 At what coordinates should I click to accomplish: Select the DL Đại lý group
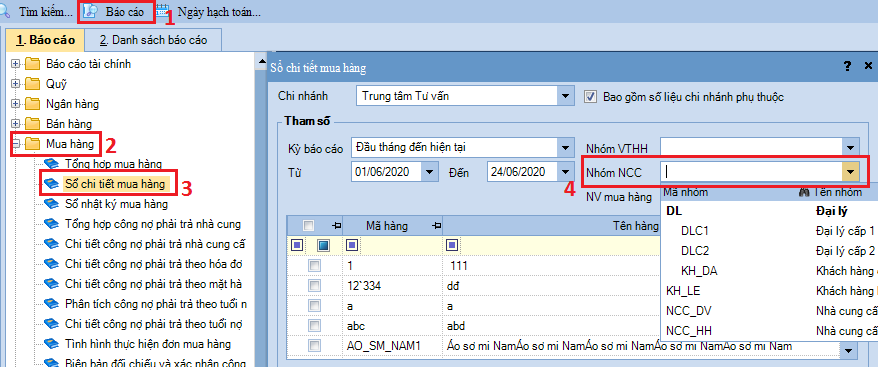(x=770, y=212)
